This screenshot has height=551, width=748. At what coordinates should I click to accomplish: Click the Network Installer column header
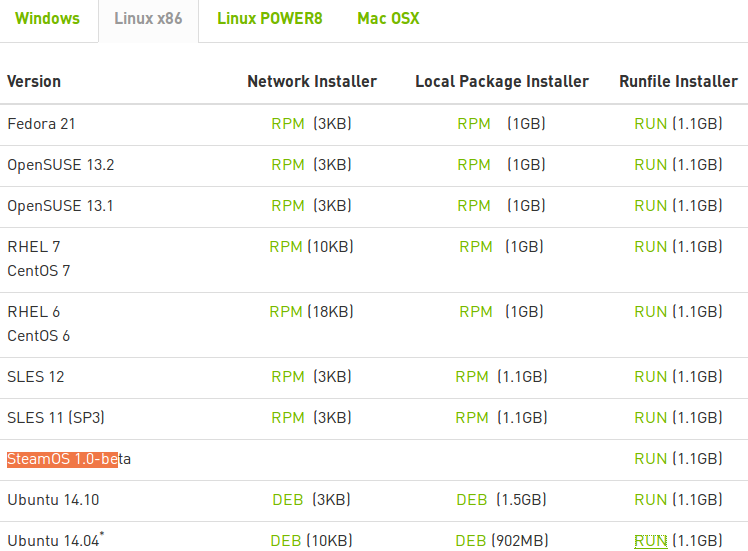[312, 82]
